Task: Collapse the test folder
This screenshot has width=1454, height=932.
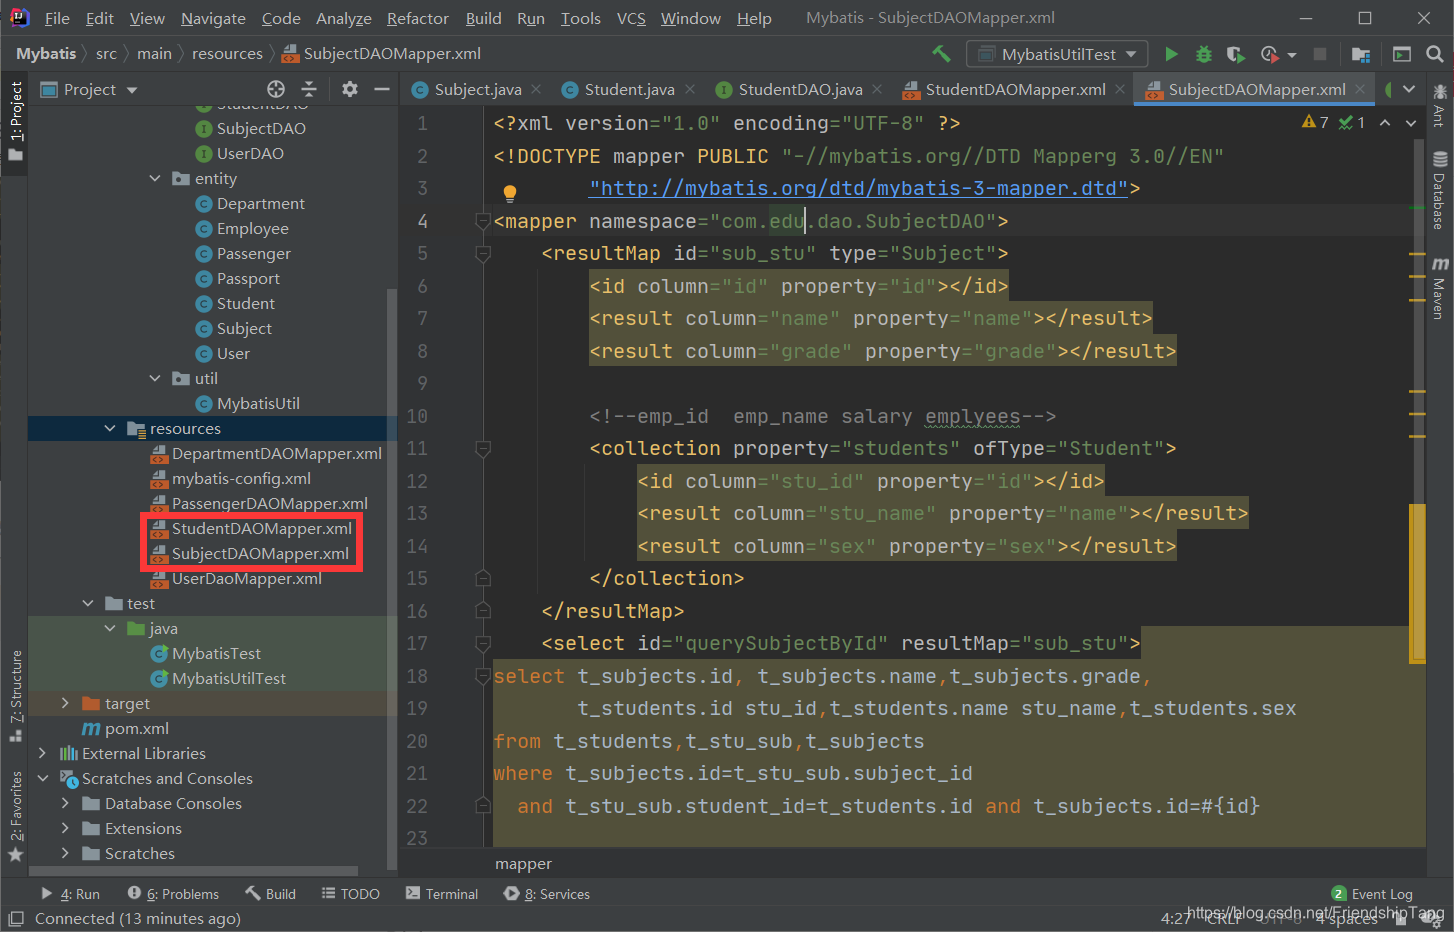Action: pos(88,603)
